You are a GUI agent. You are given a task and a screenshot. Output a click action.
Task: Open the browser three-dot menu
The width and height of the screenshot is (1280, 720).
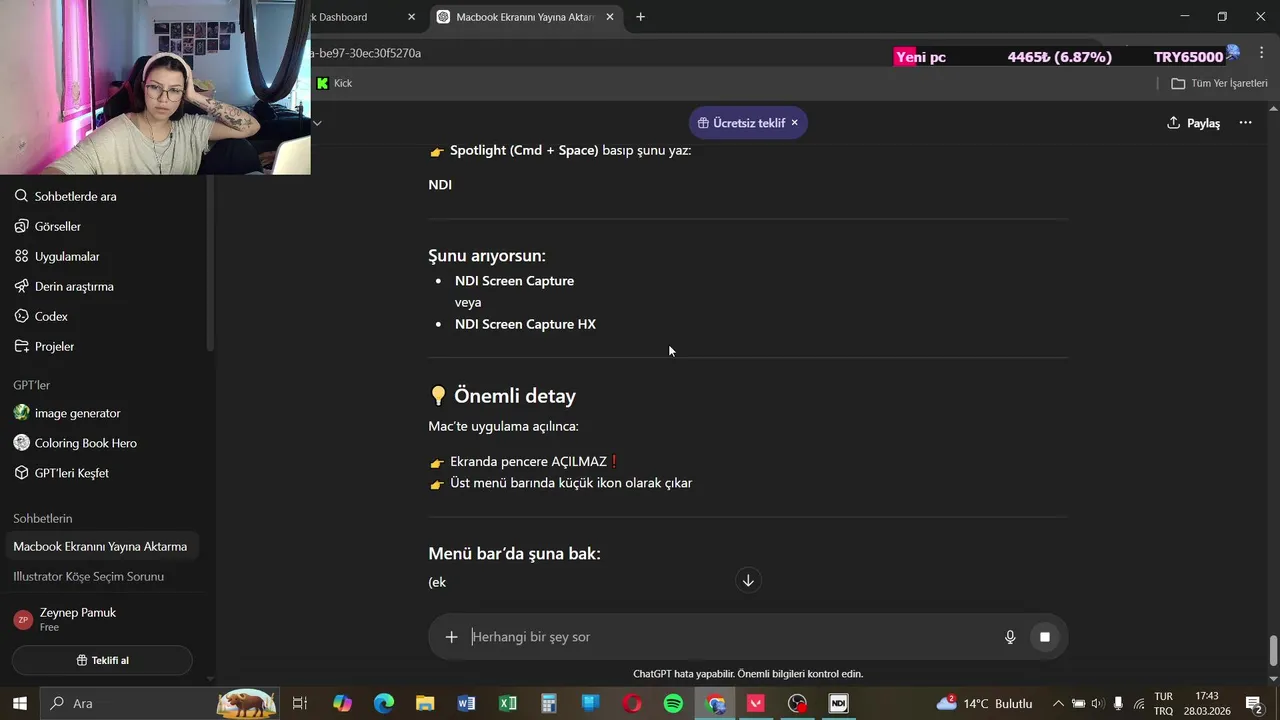[1262, 53]
